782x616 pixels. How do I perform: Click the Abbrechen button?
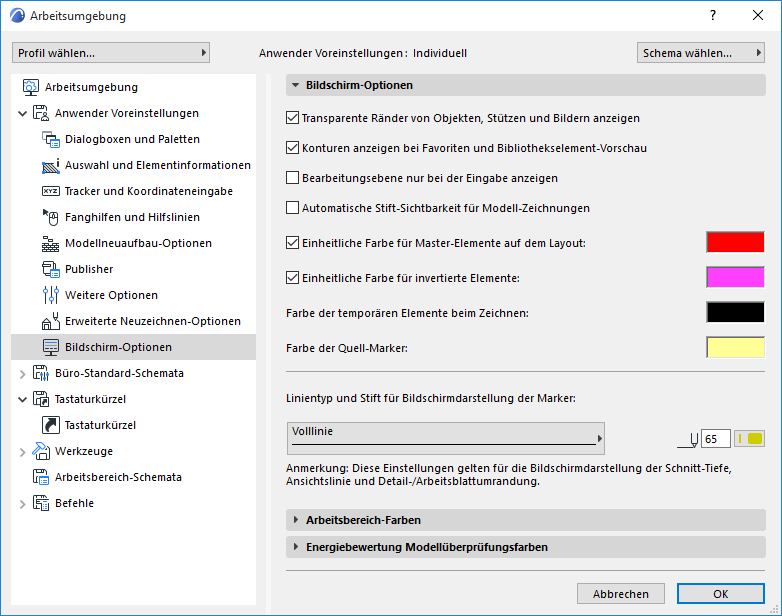tap(620, 594)
